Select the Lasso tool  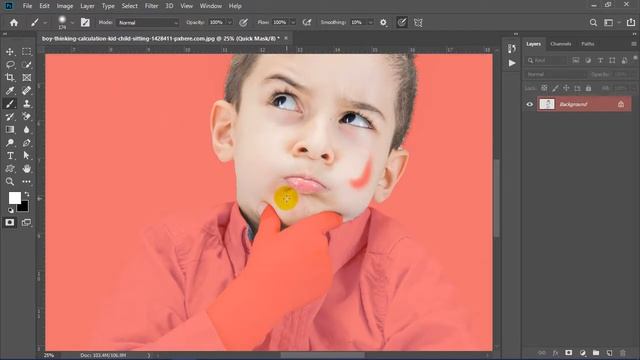(x=10, y=64)
